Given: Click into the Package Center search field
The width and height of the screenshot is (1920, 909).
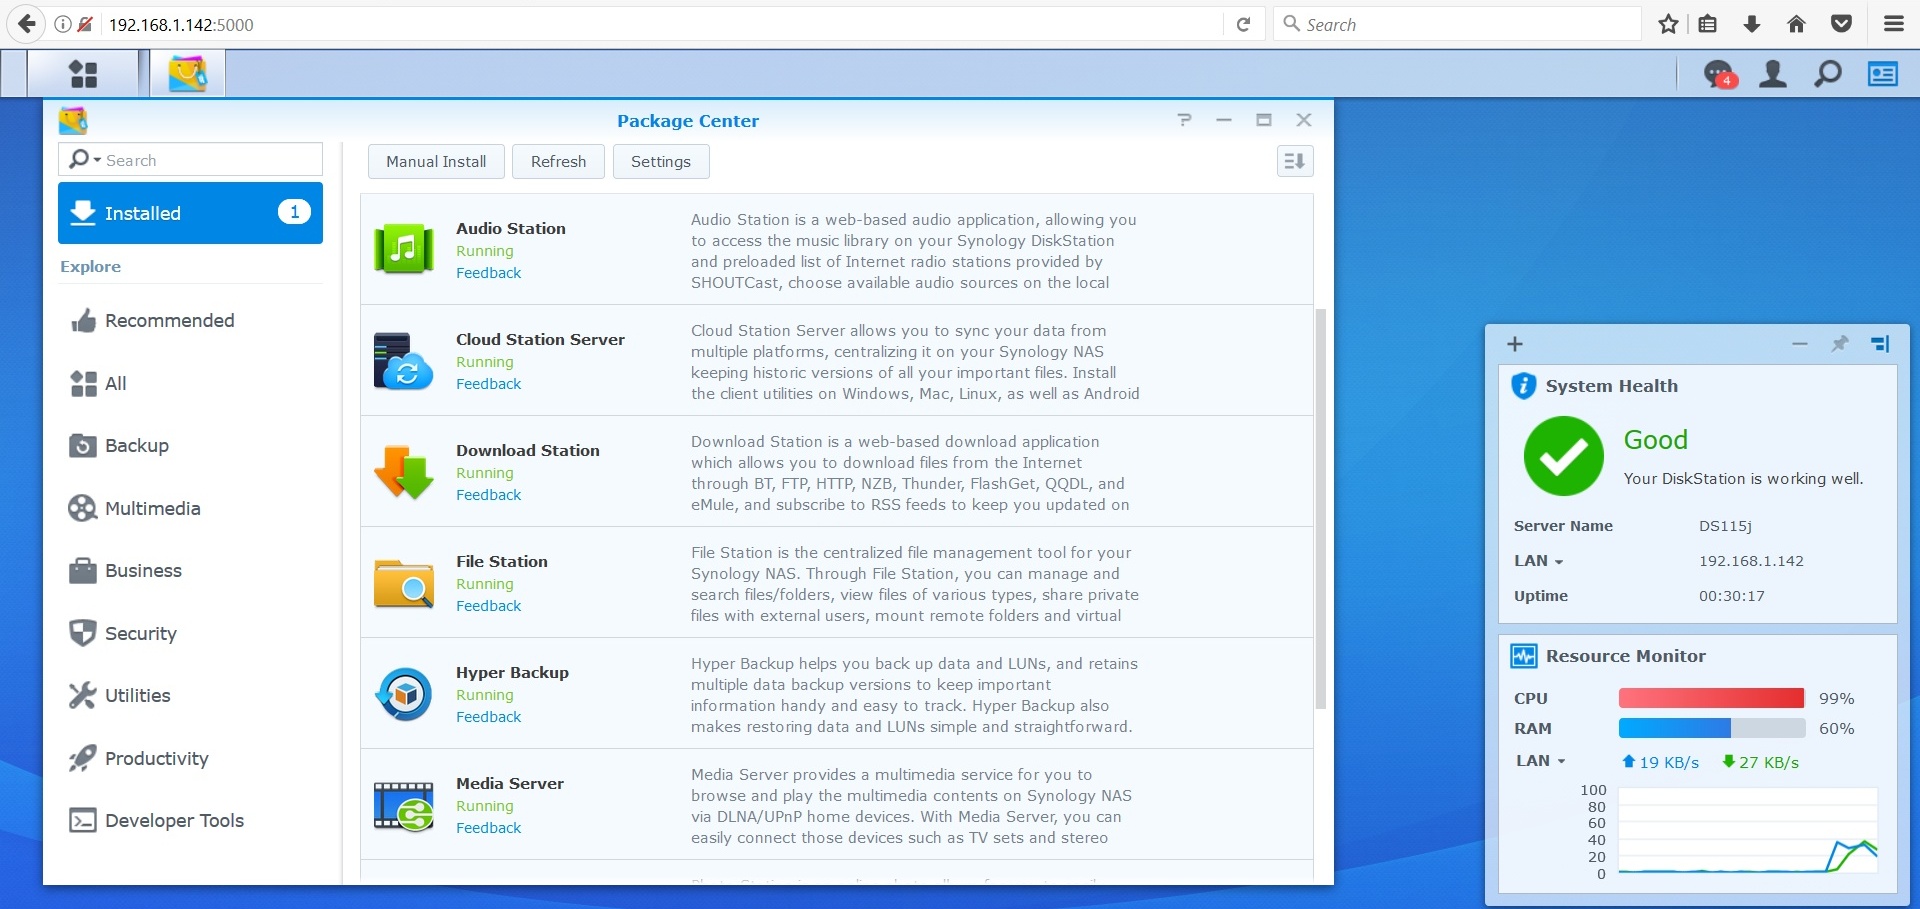Looking at the screenshot, I should 190,160.
